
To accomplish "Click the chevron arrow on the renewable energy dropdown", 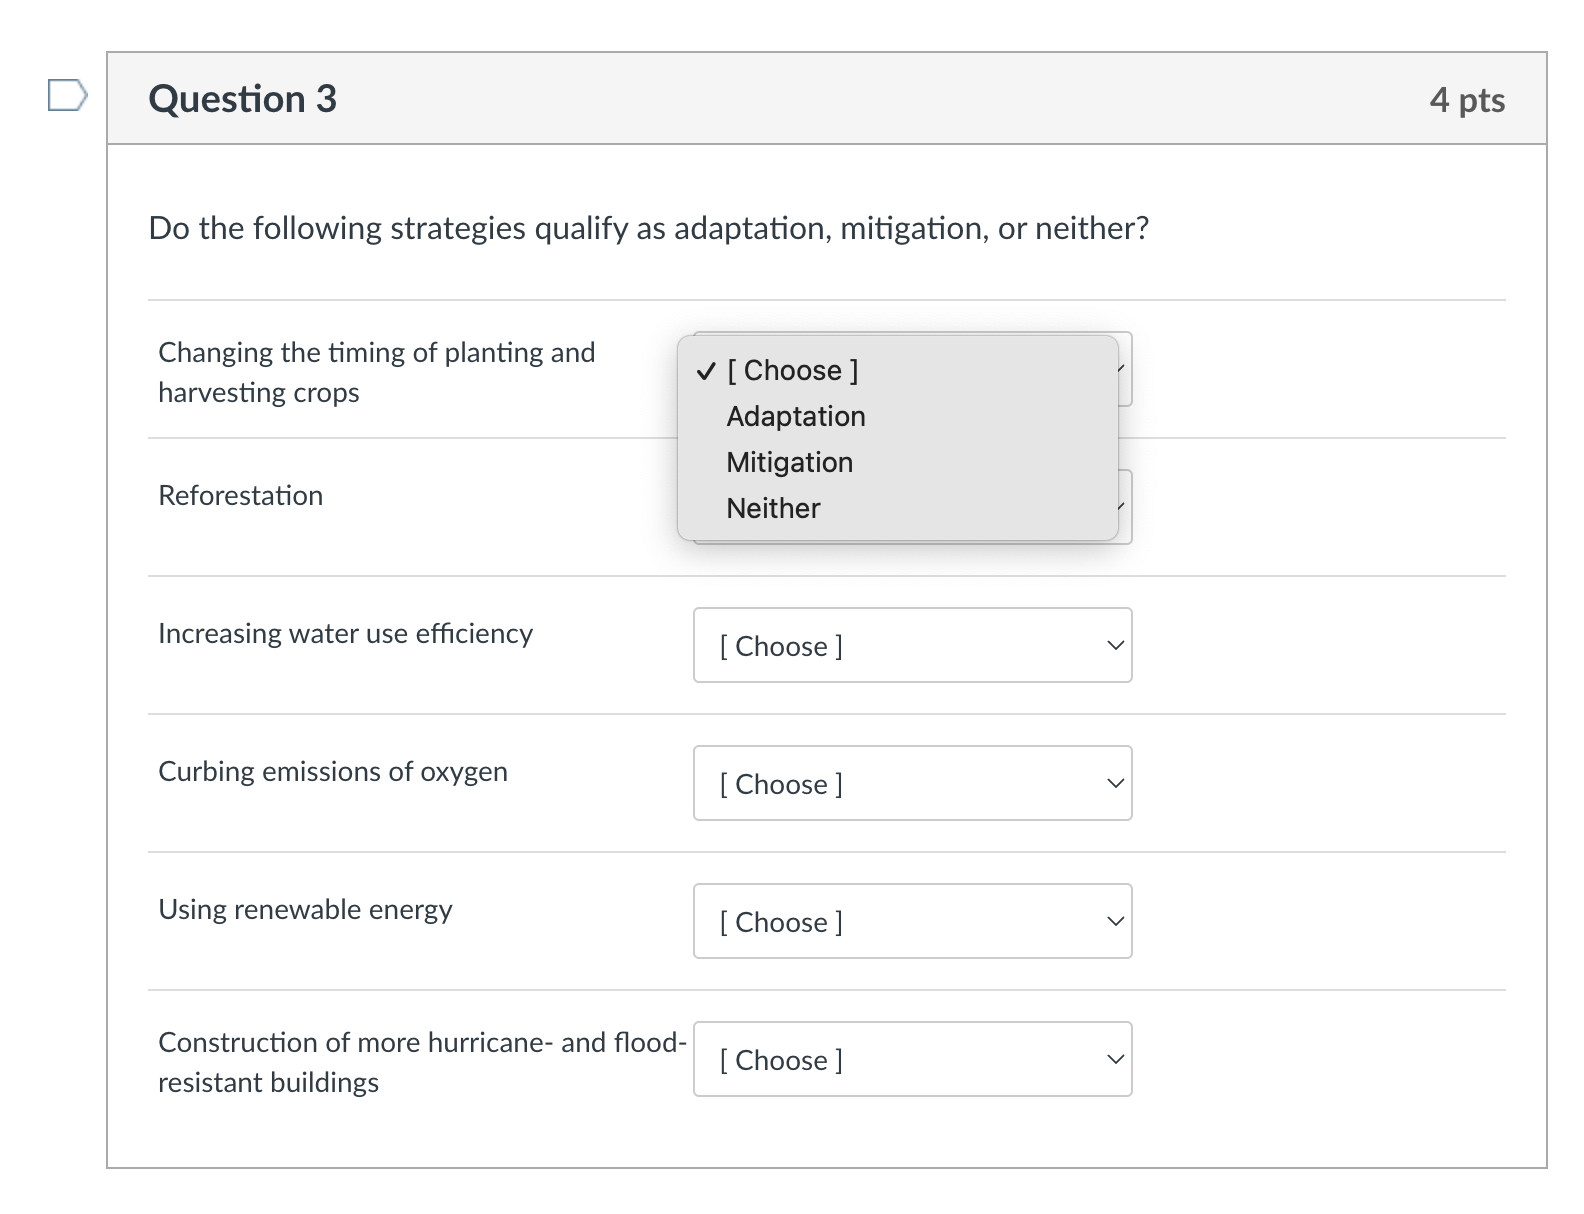I will [1115, 922].
